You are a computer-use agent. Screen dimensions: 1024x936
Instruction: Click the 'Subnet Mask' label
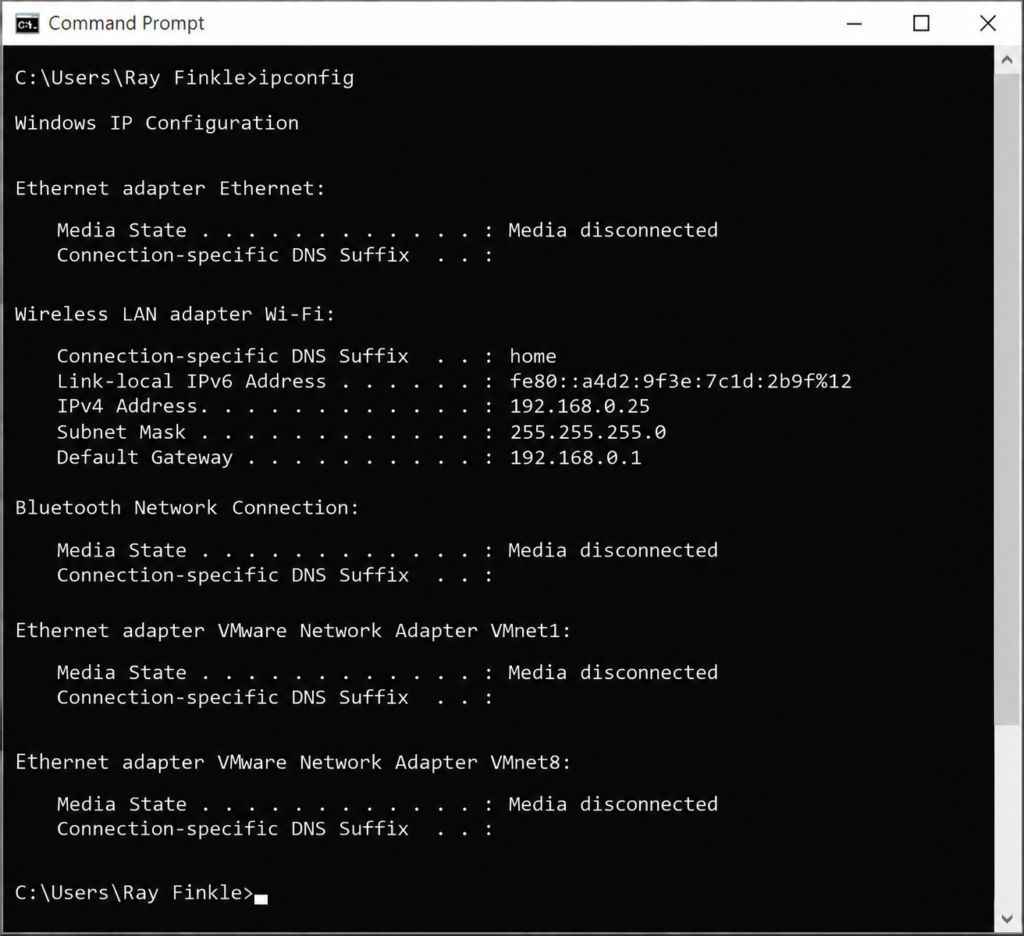tap(121, 432)
